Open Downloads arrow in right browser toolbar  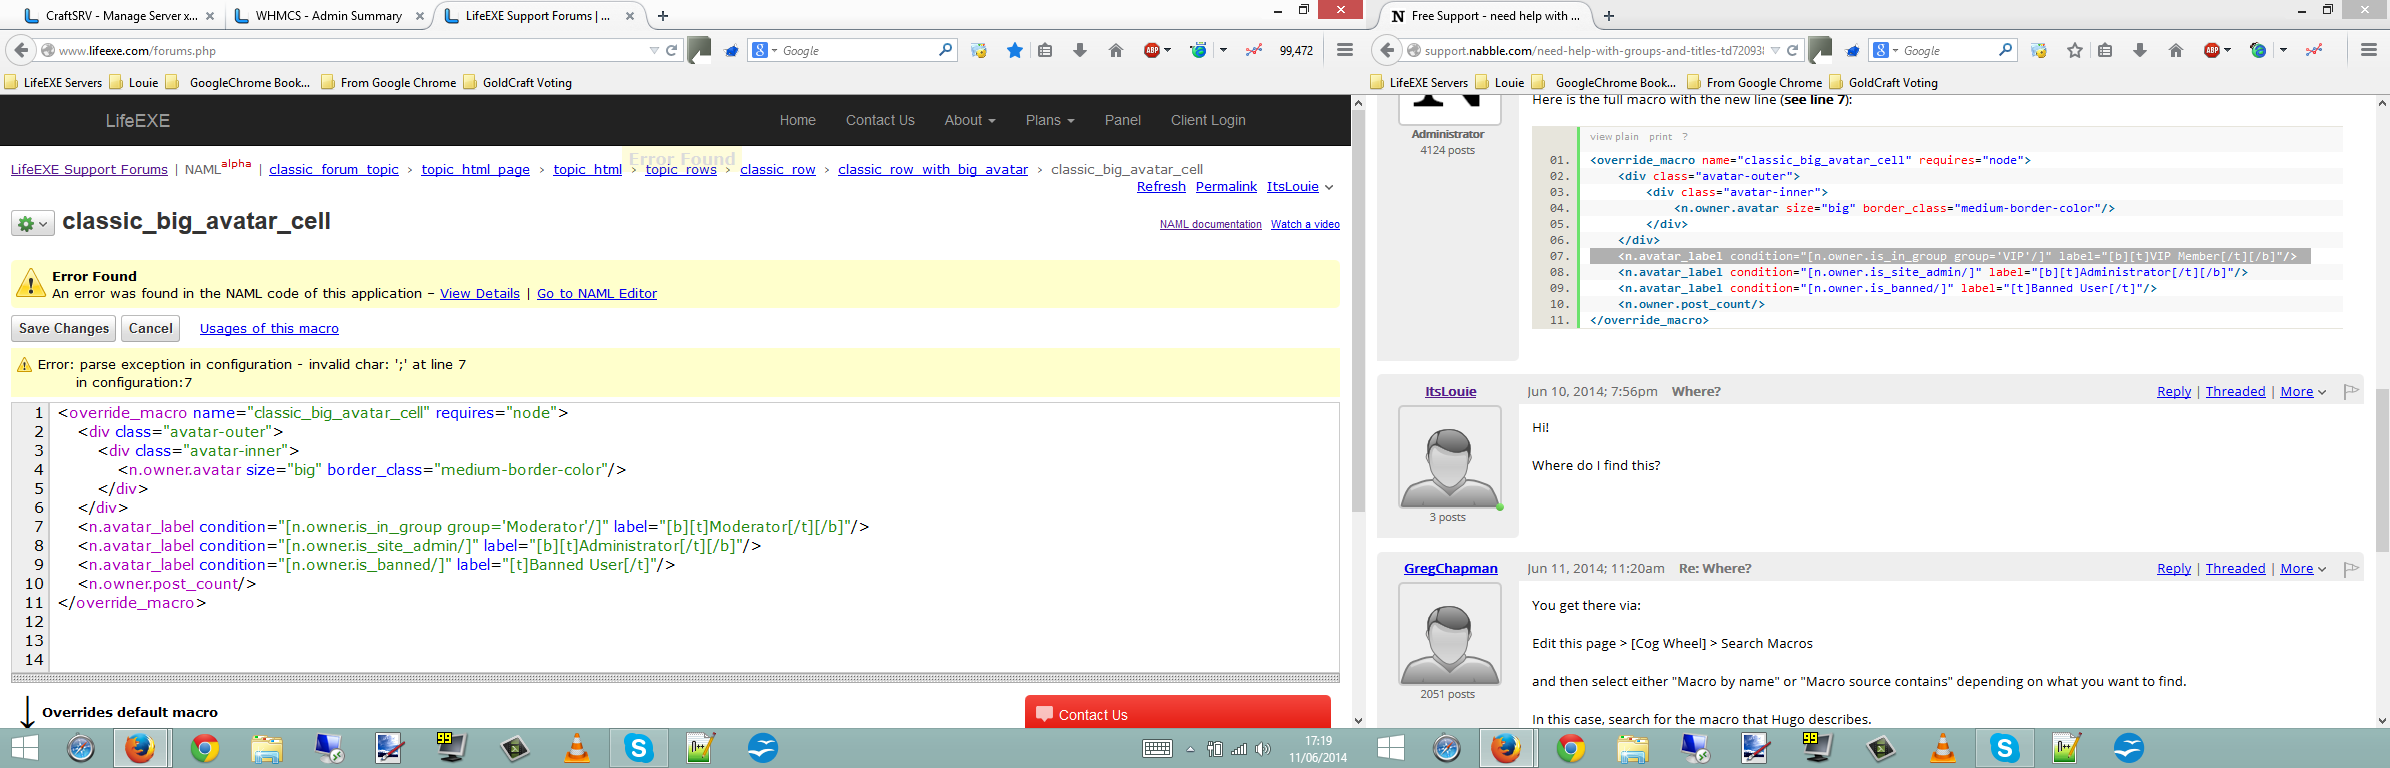coord(2139,51)
